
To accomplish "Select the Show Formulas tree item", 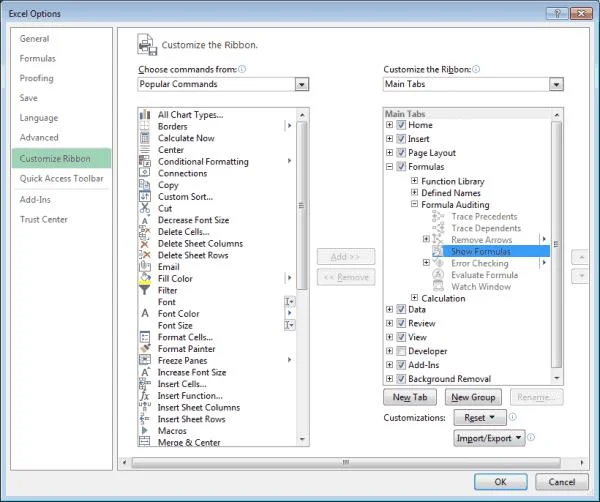I will coord(491,251).
